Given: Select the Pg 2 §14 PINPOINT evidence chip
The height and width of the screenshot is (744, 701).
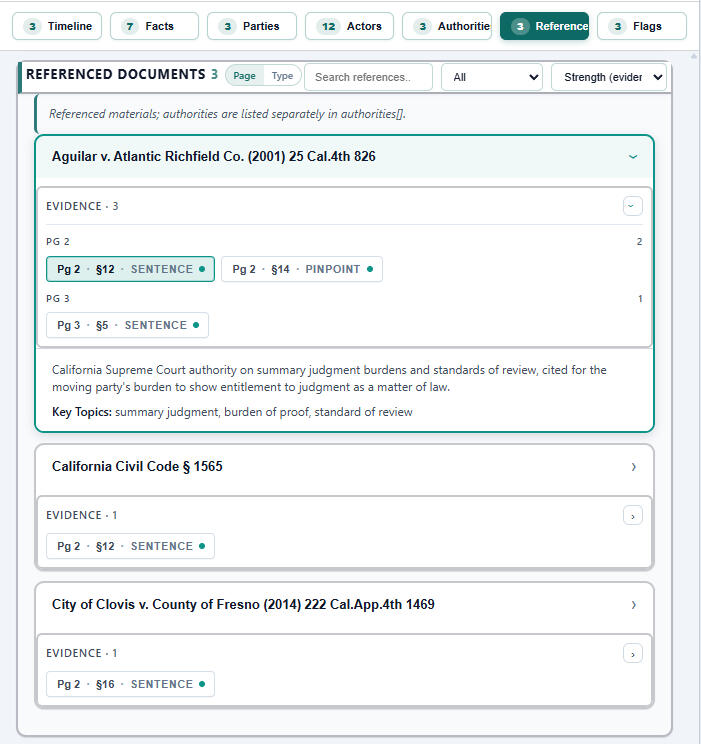Looking at the screenshot, I should pyautogui.click(x=301, y=269).
